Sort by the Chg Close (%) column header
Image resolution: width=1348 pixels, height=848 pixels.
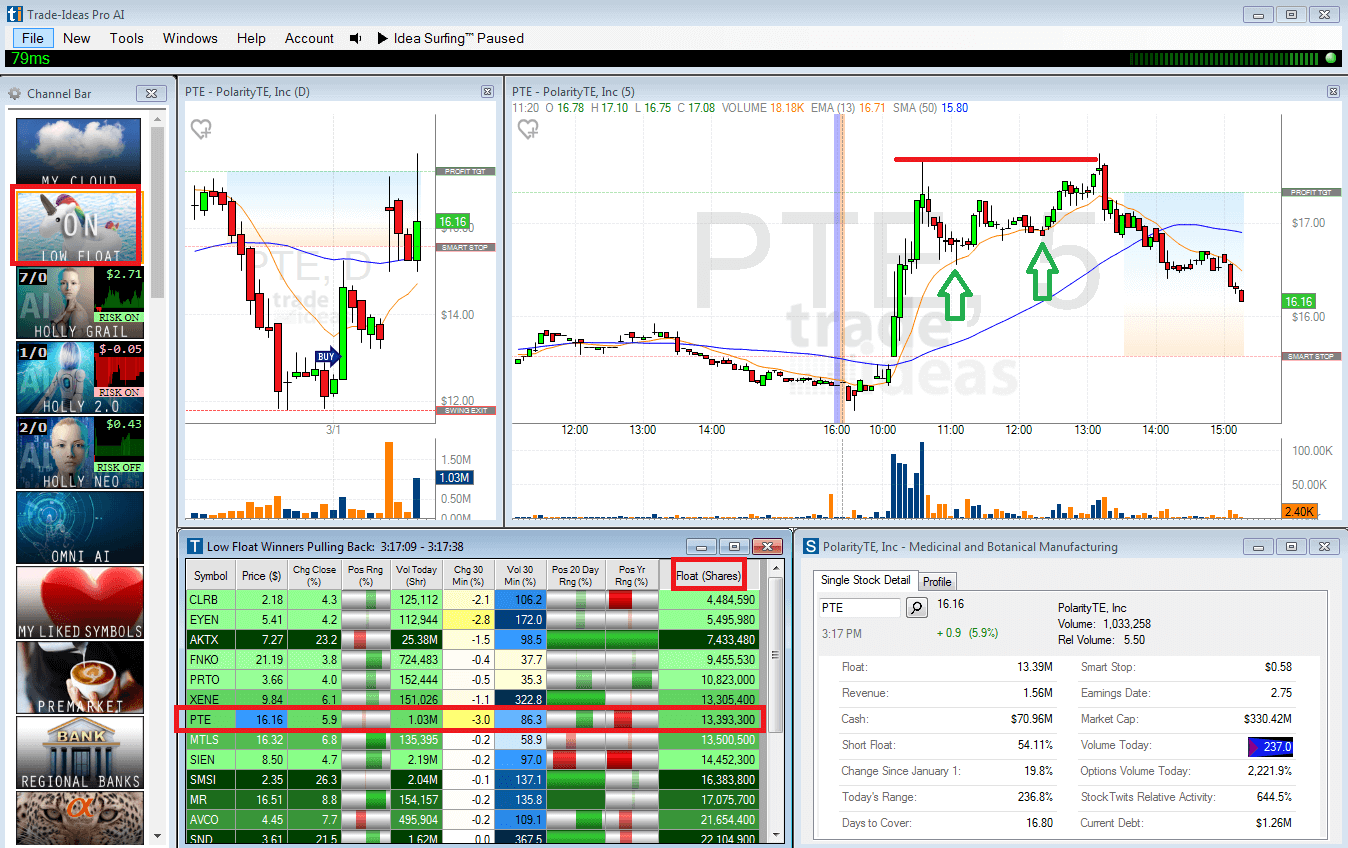tap(314, 575)
